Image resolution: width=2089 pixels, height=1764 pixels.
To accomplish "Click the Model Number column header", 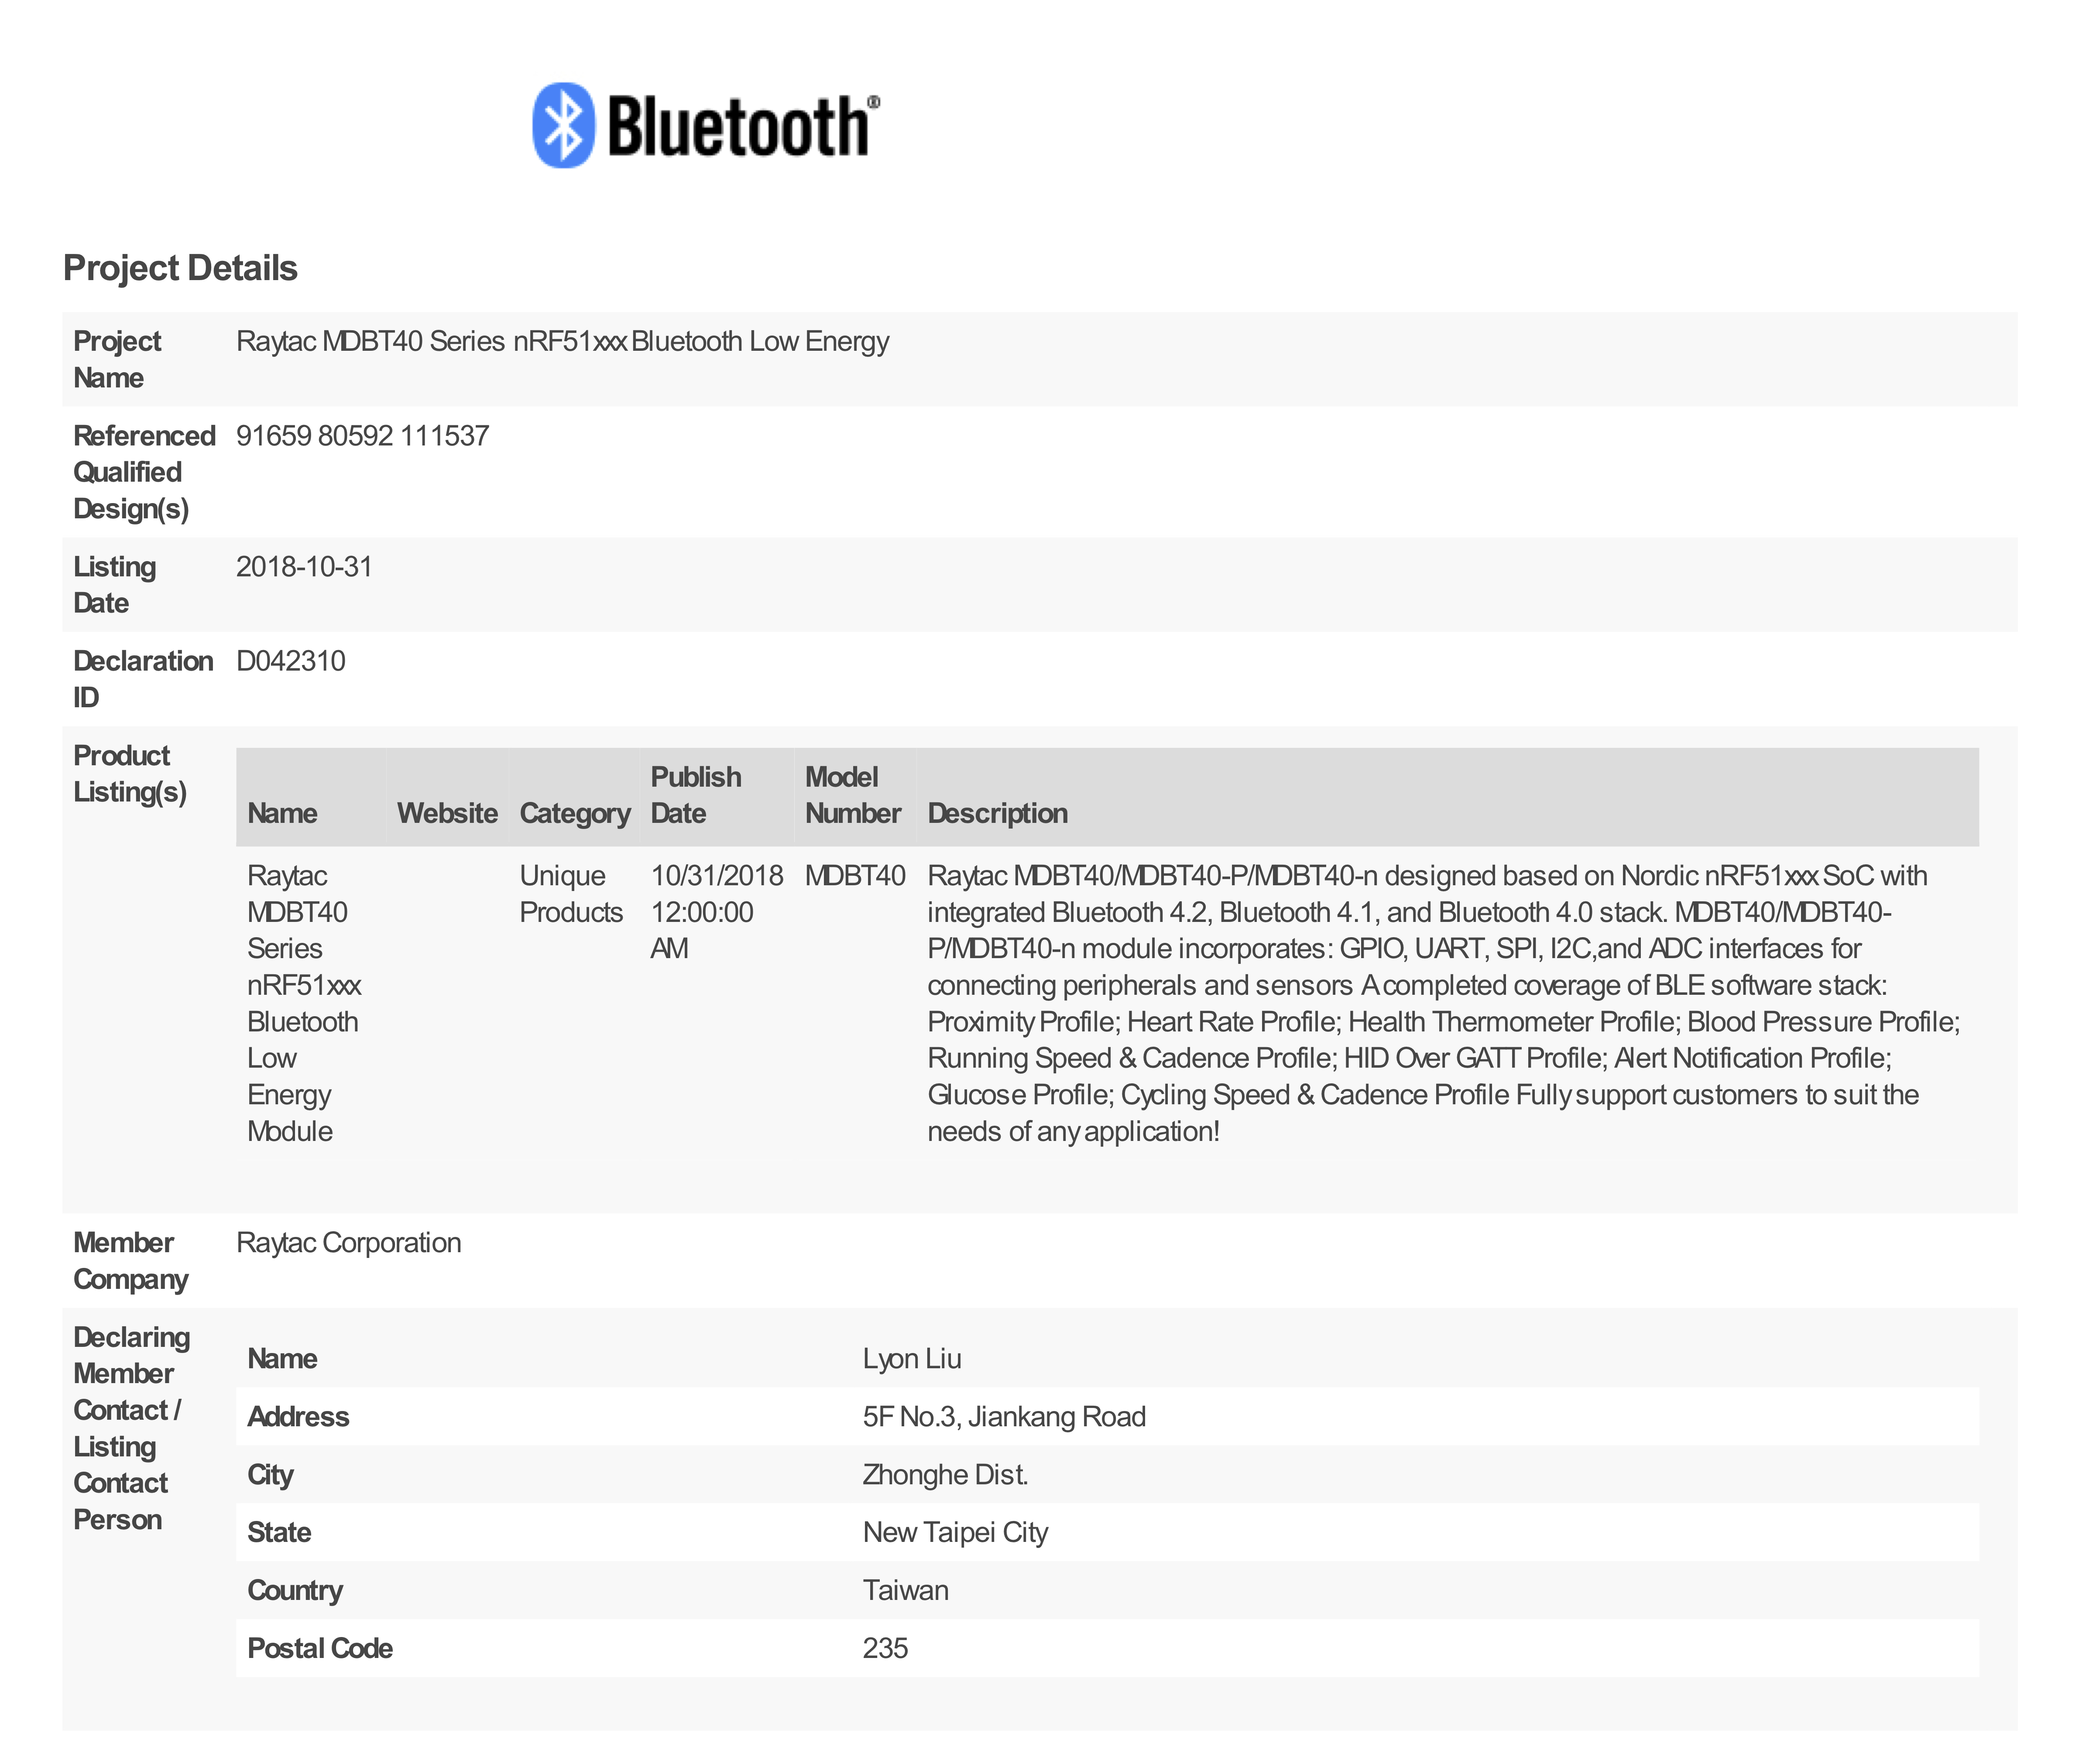I will click(x=852, y=795).
